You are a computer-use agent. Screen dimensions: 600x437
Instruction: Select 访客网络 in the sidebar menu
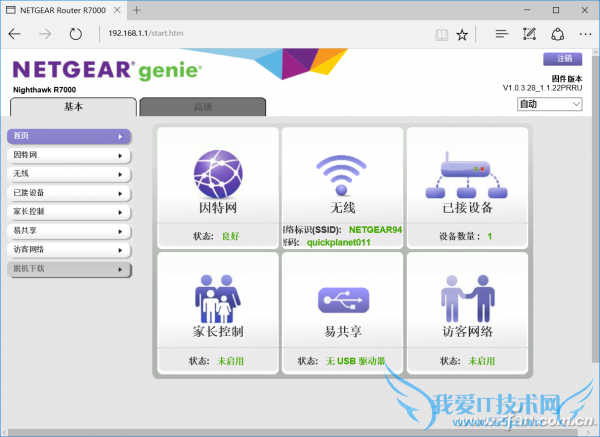tap(69, 250)
